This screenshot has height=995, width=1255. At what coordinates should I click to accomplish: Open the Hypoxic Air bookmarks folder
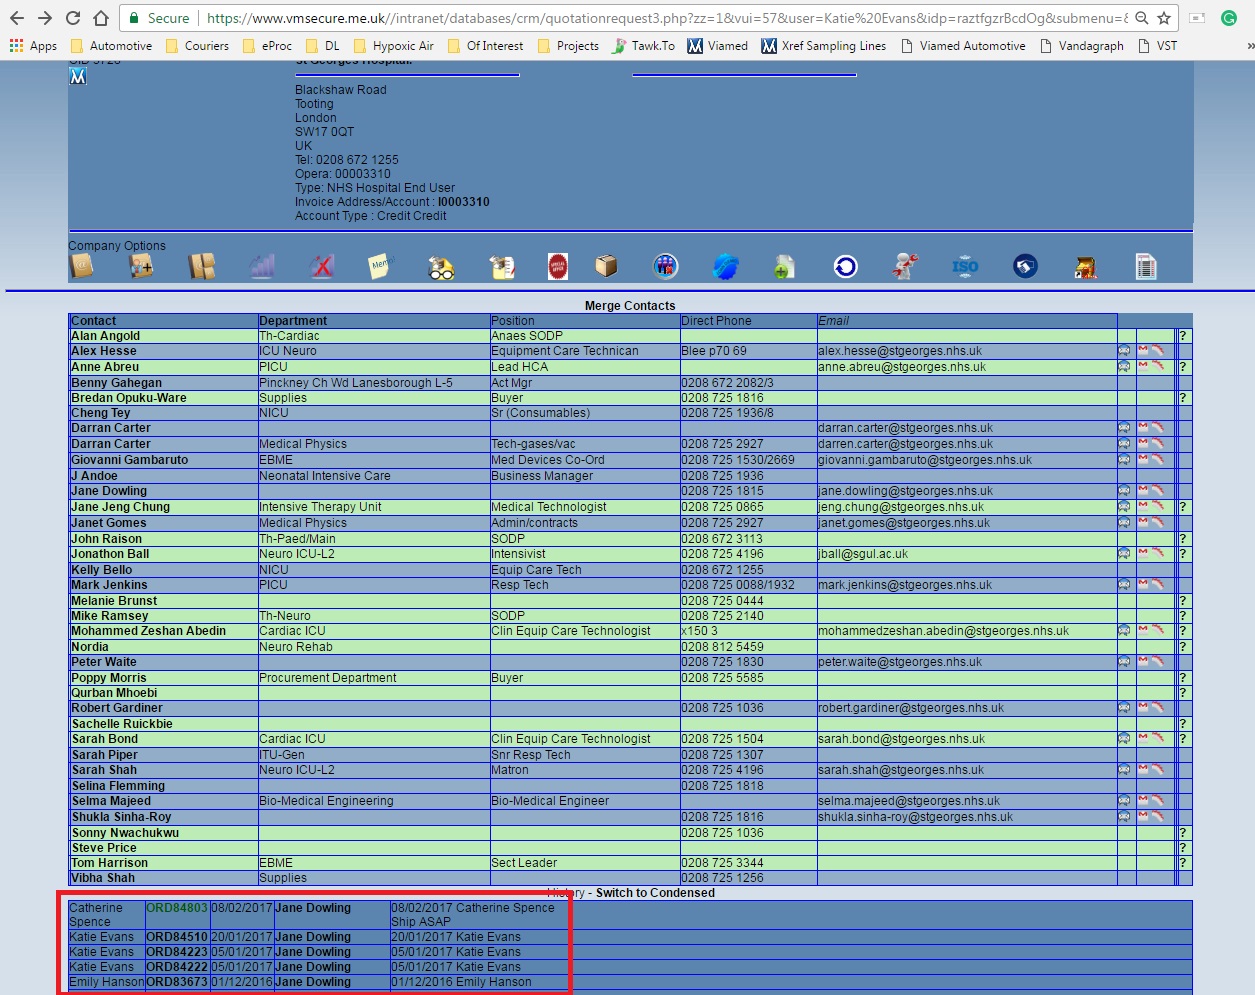pos(393,46)
